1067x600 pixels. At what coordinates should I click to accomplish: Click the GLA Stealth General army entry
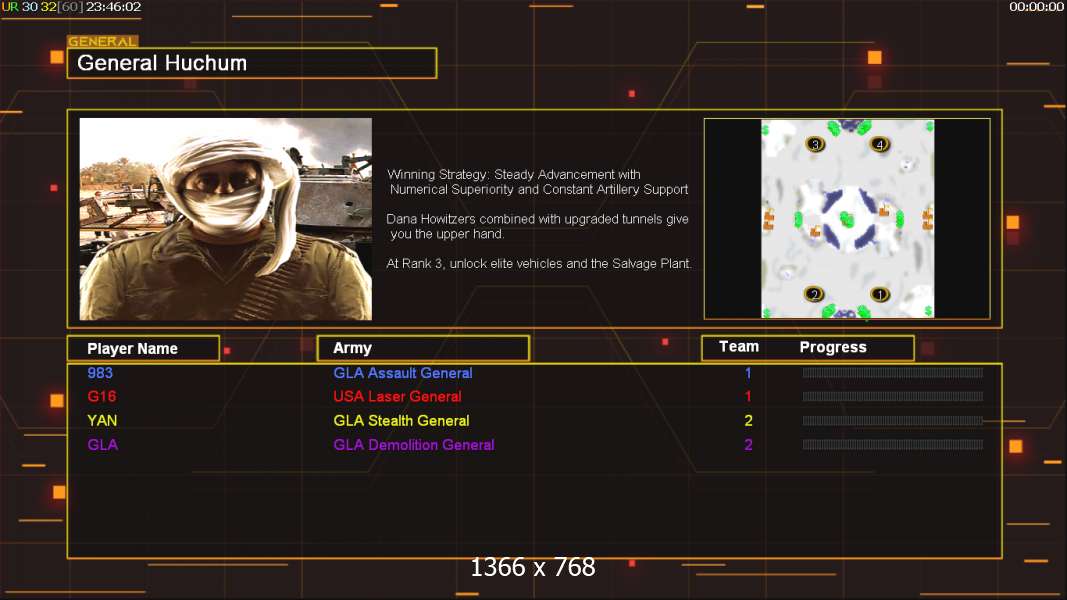(x=401, y=420)
